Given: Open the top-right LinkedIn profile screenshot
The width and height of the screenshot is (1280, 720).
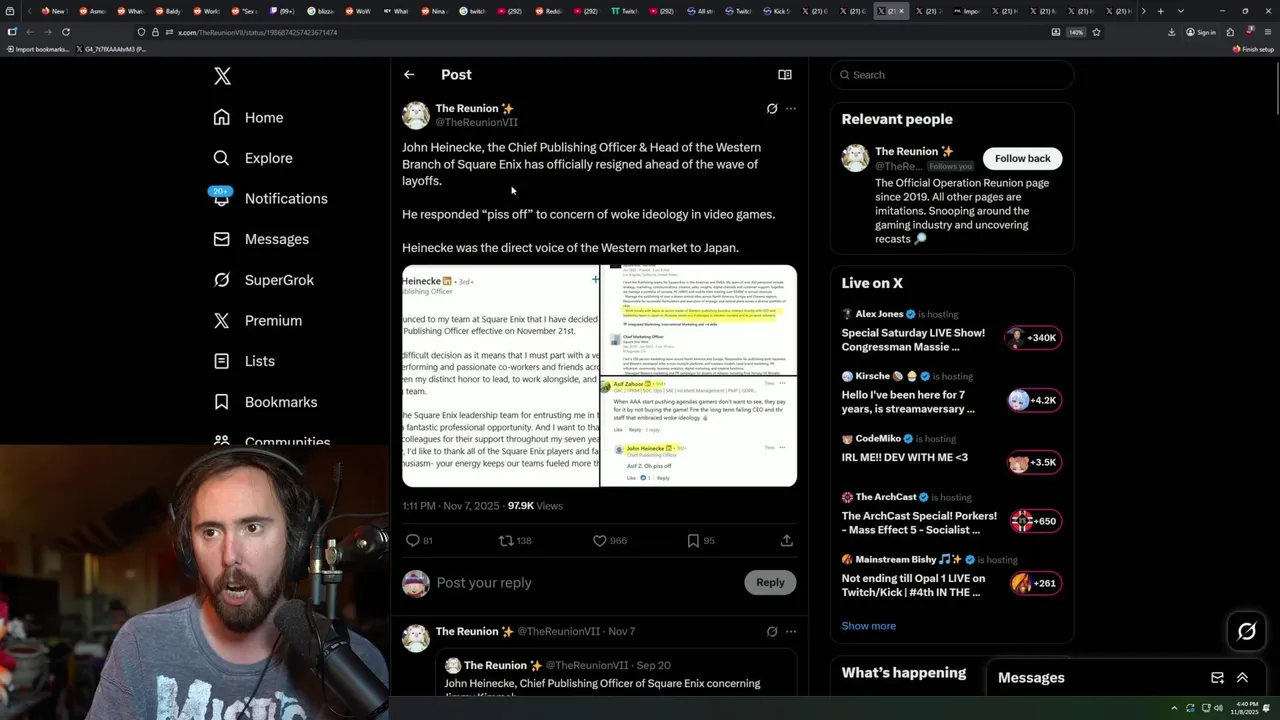Looking at the screenshot, I should pyautogui.click(x=699, y=320).
